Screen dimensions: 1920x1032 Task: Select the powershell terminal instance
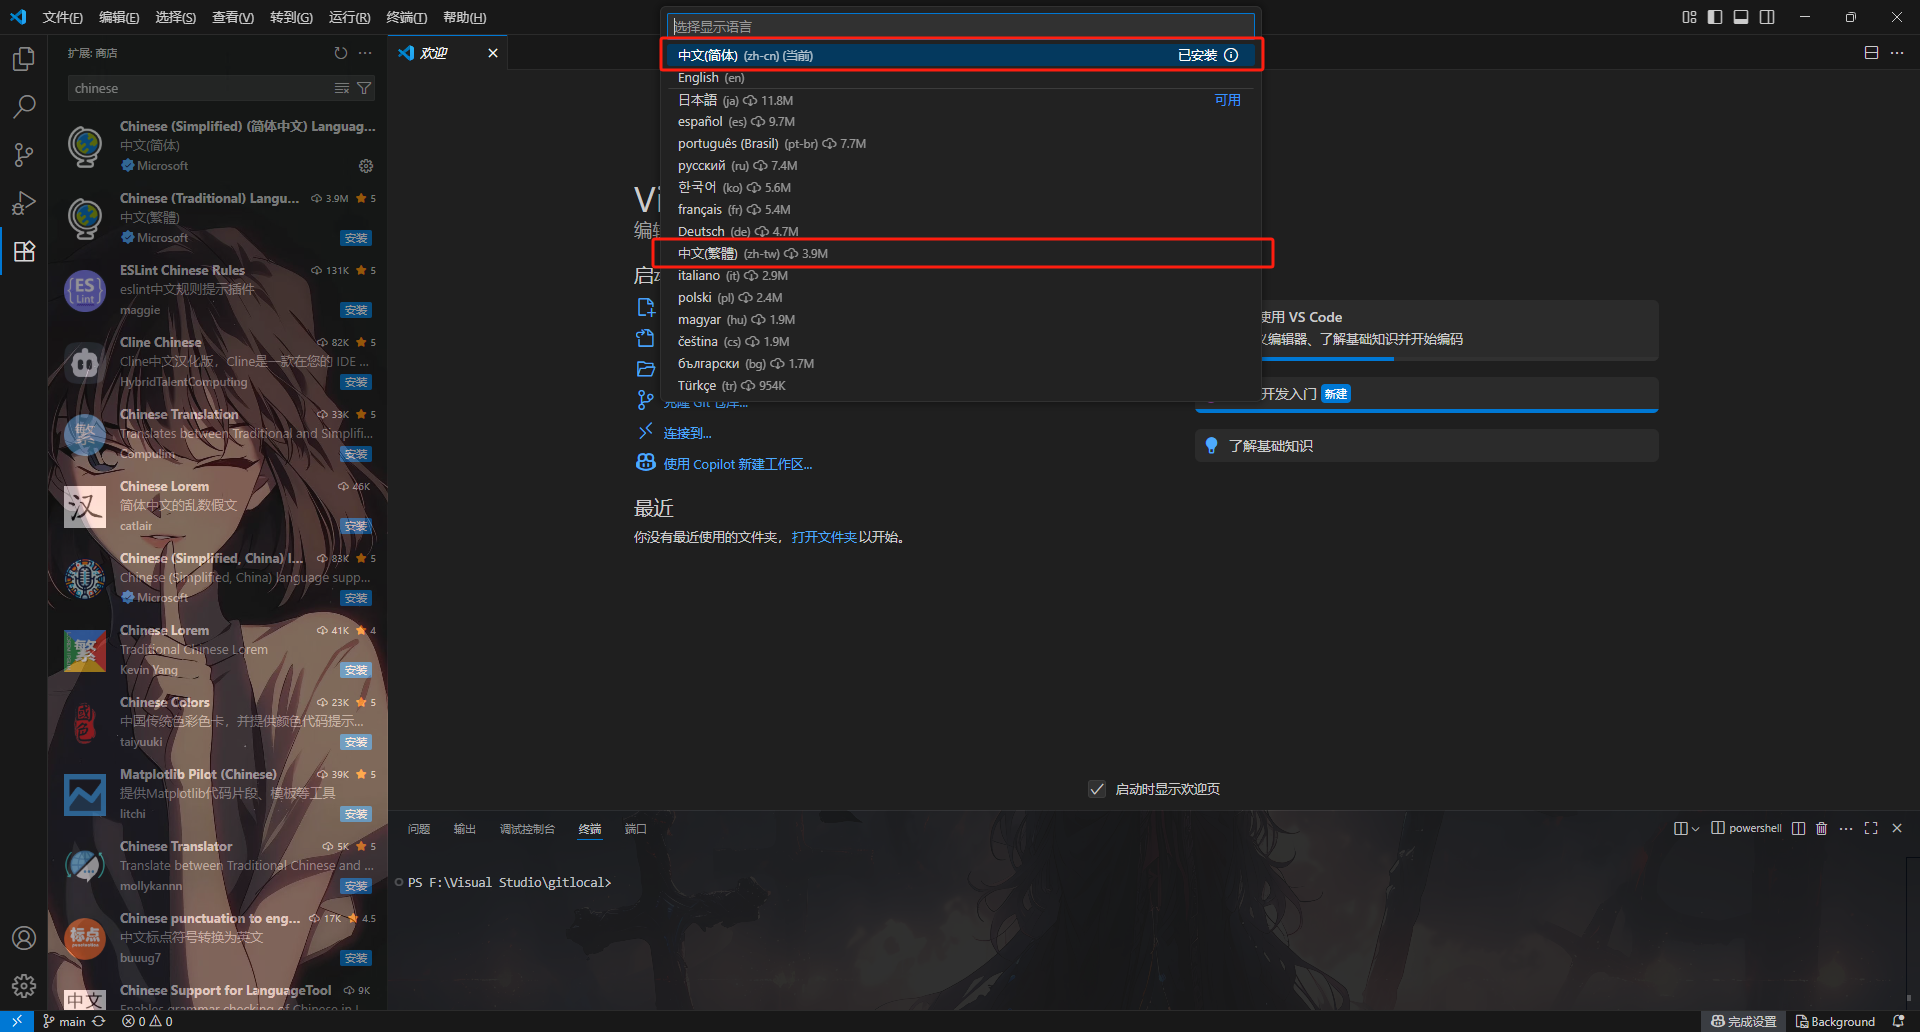pos(1746,829)
